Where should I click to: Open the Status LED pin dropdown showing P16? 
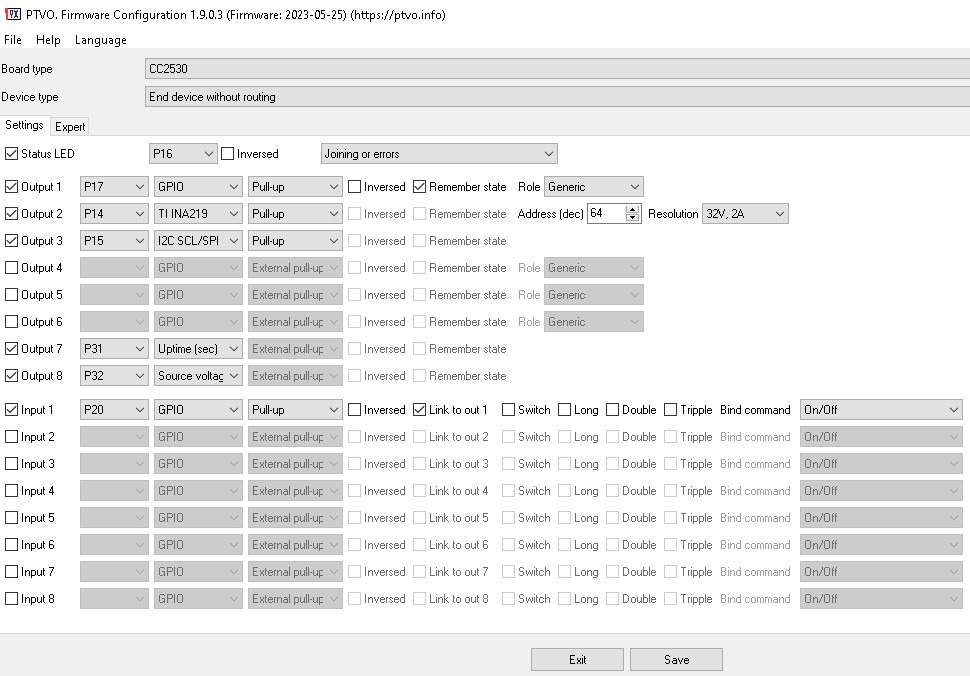tap(181, 153)
